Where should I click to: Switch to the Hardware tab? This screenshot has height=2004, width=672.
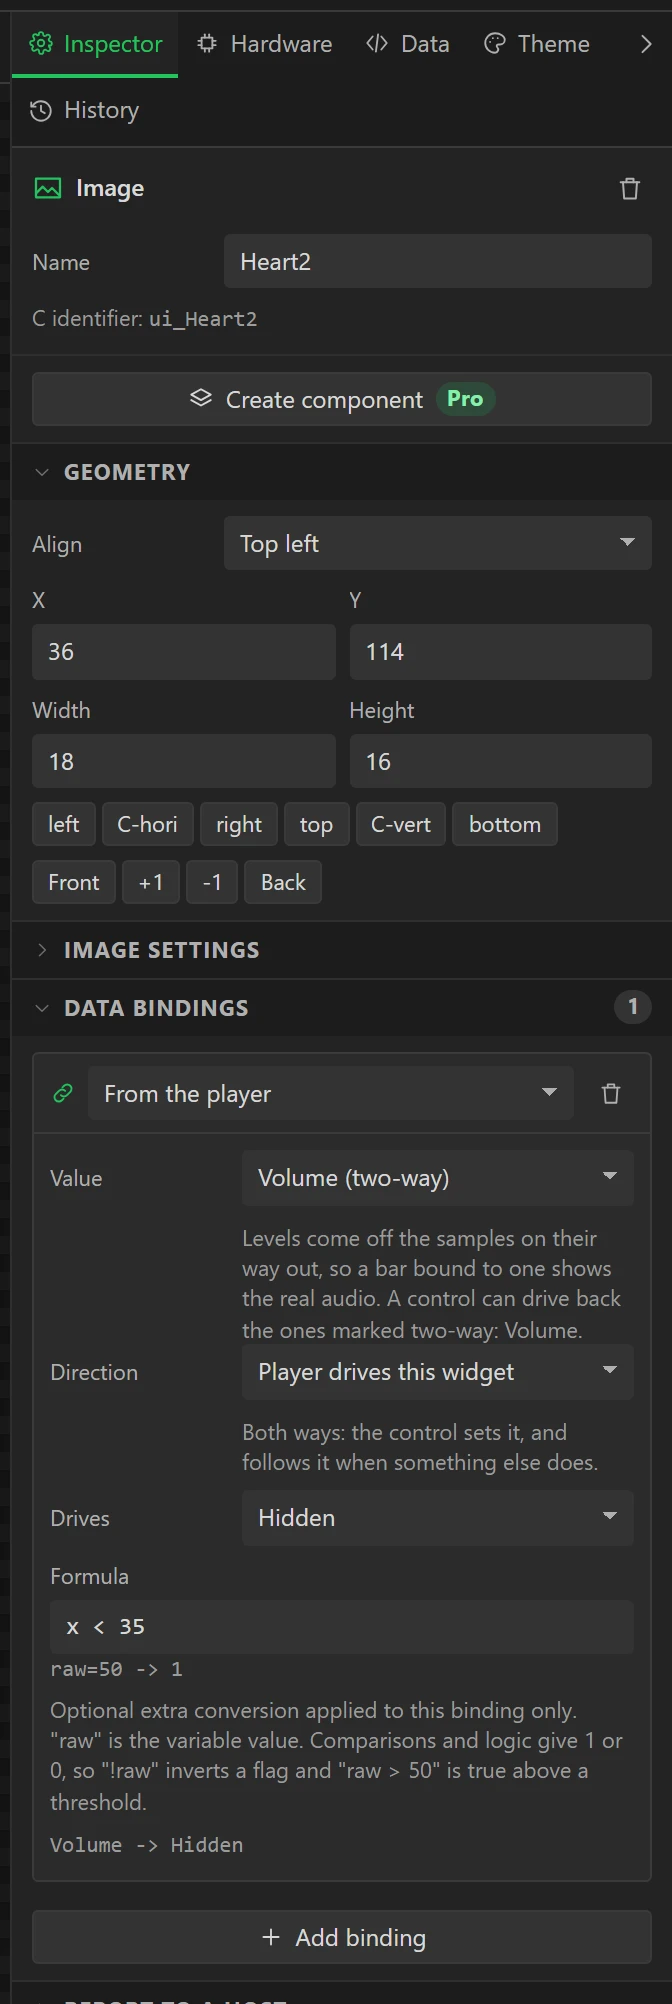click(x=265, y=44)
